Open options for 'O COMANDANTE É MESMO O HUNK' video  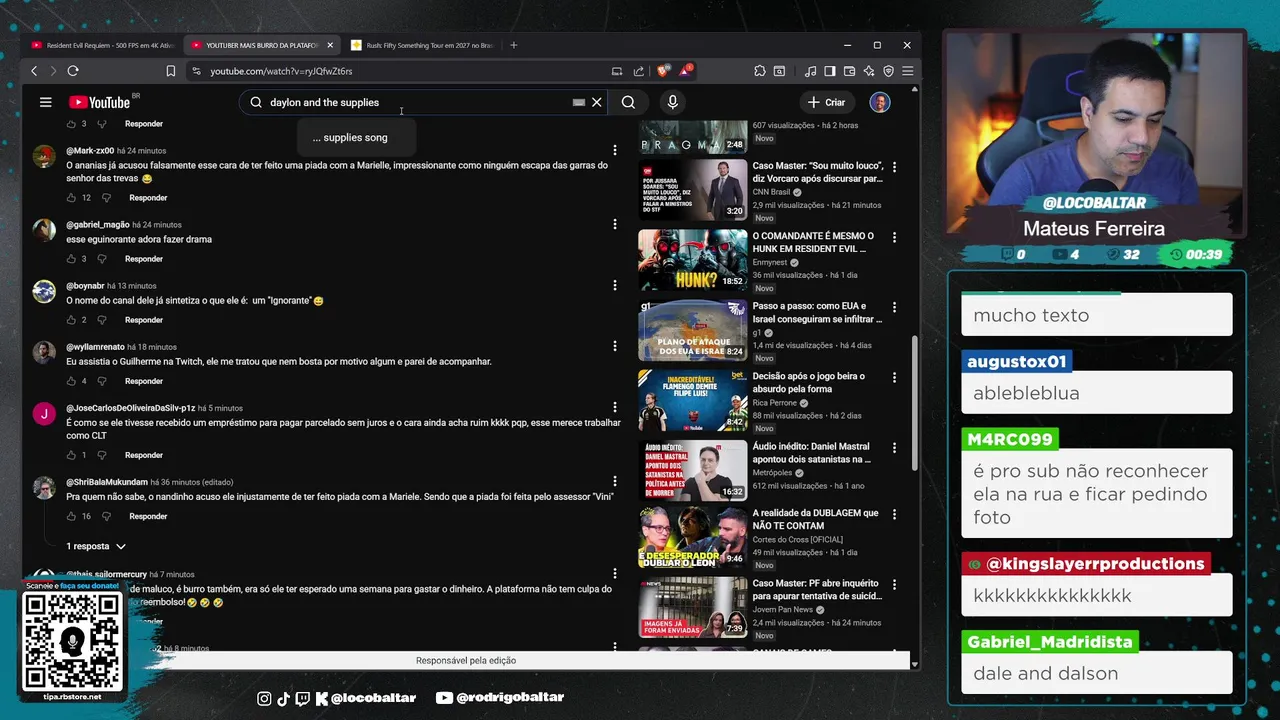click(894, 238)
